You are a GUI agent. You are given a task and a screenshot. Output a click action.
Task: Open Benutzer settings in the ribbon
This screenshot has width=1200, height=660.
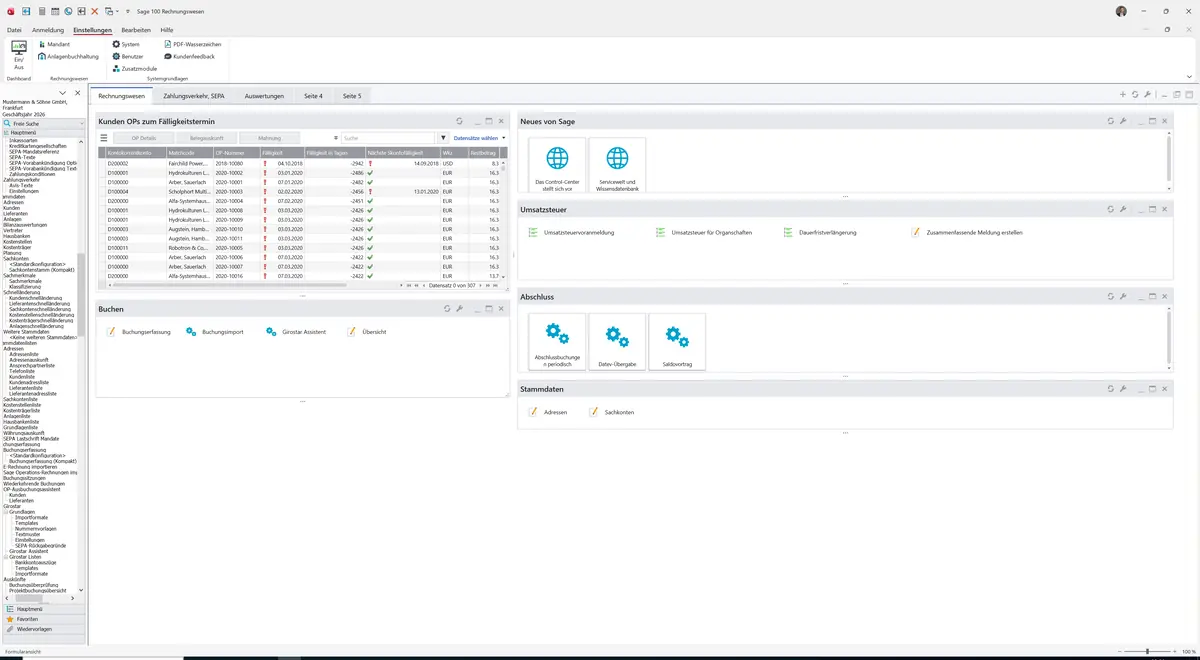point(128,57)
